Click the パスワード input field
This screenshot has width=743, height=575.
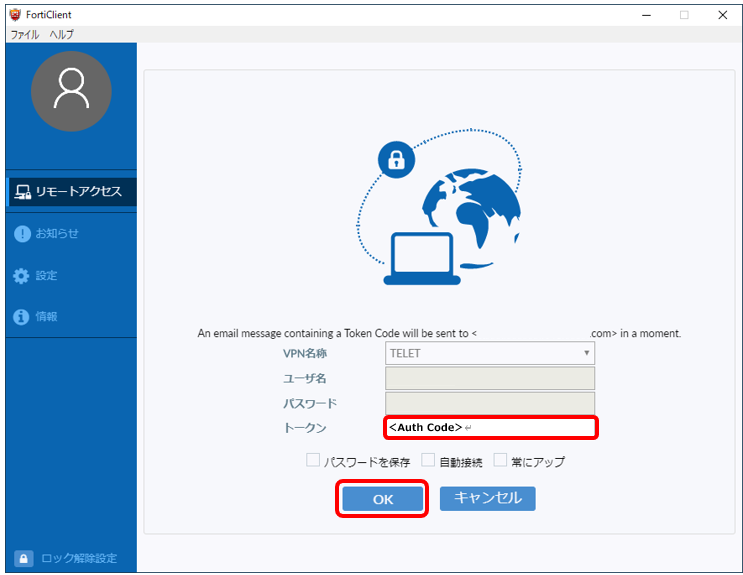[x=489, y=403]
